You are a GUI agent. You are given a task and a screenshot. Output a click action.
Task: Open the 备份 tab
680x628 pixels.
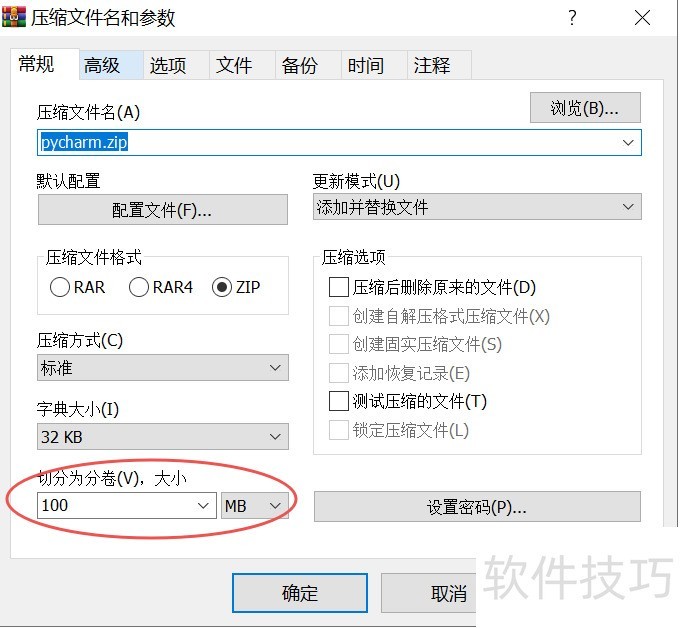(x=300, y=66)
